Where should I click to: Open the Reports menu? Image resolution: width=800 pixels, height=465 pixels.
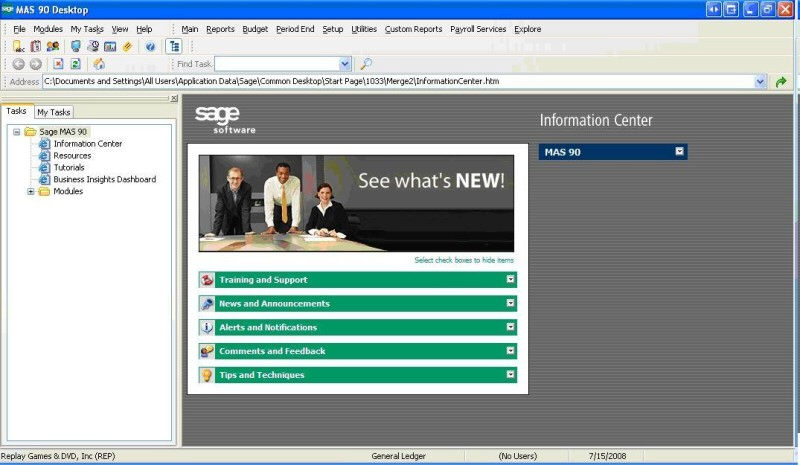pyautogui.click(x=220, y=29)
